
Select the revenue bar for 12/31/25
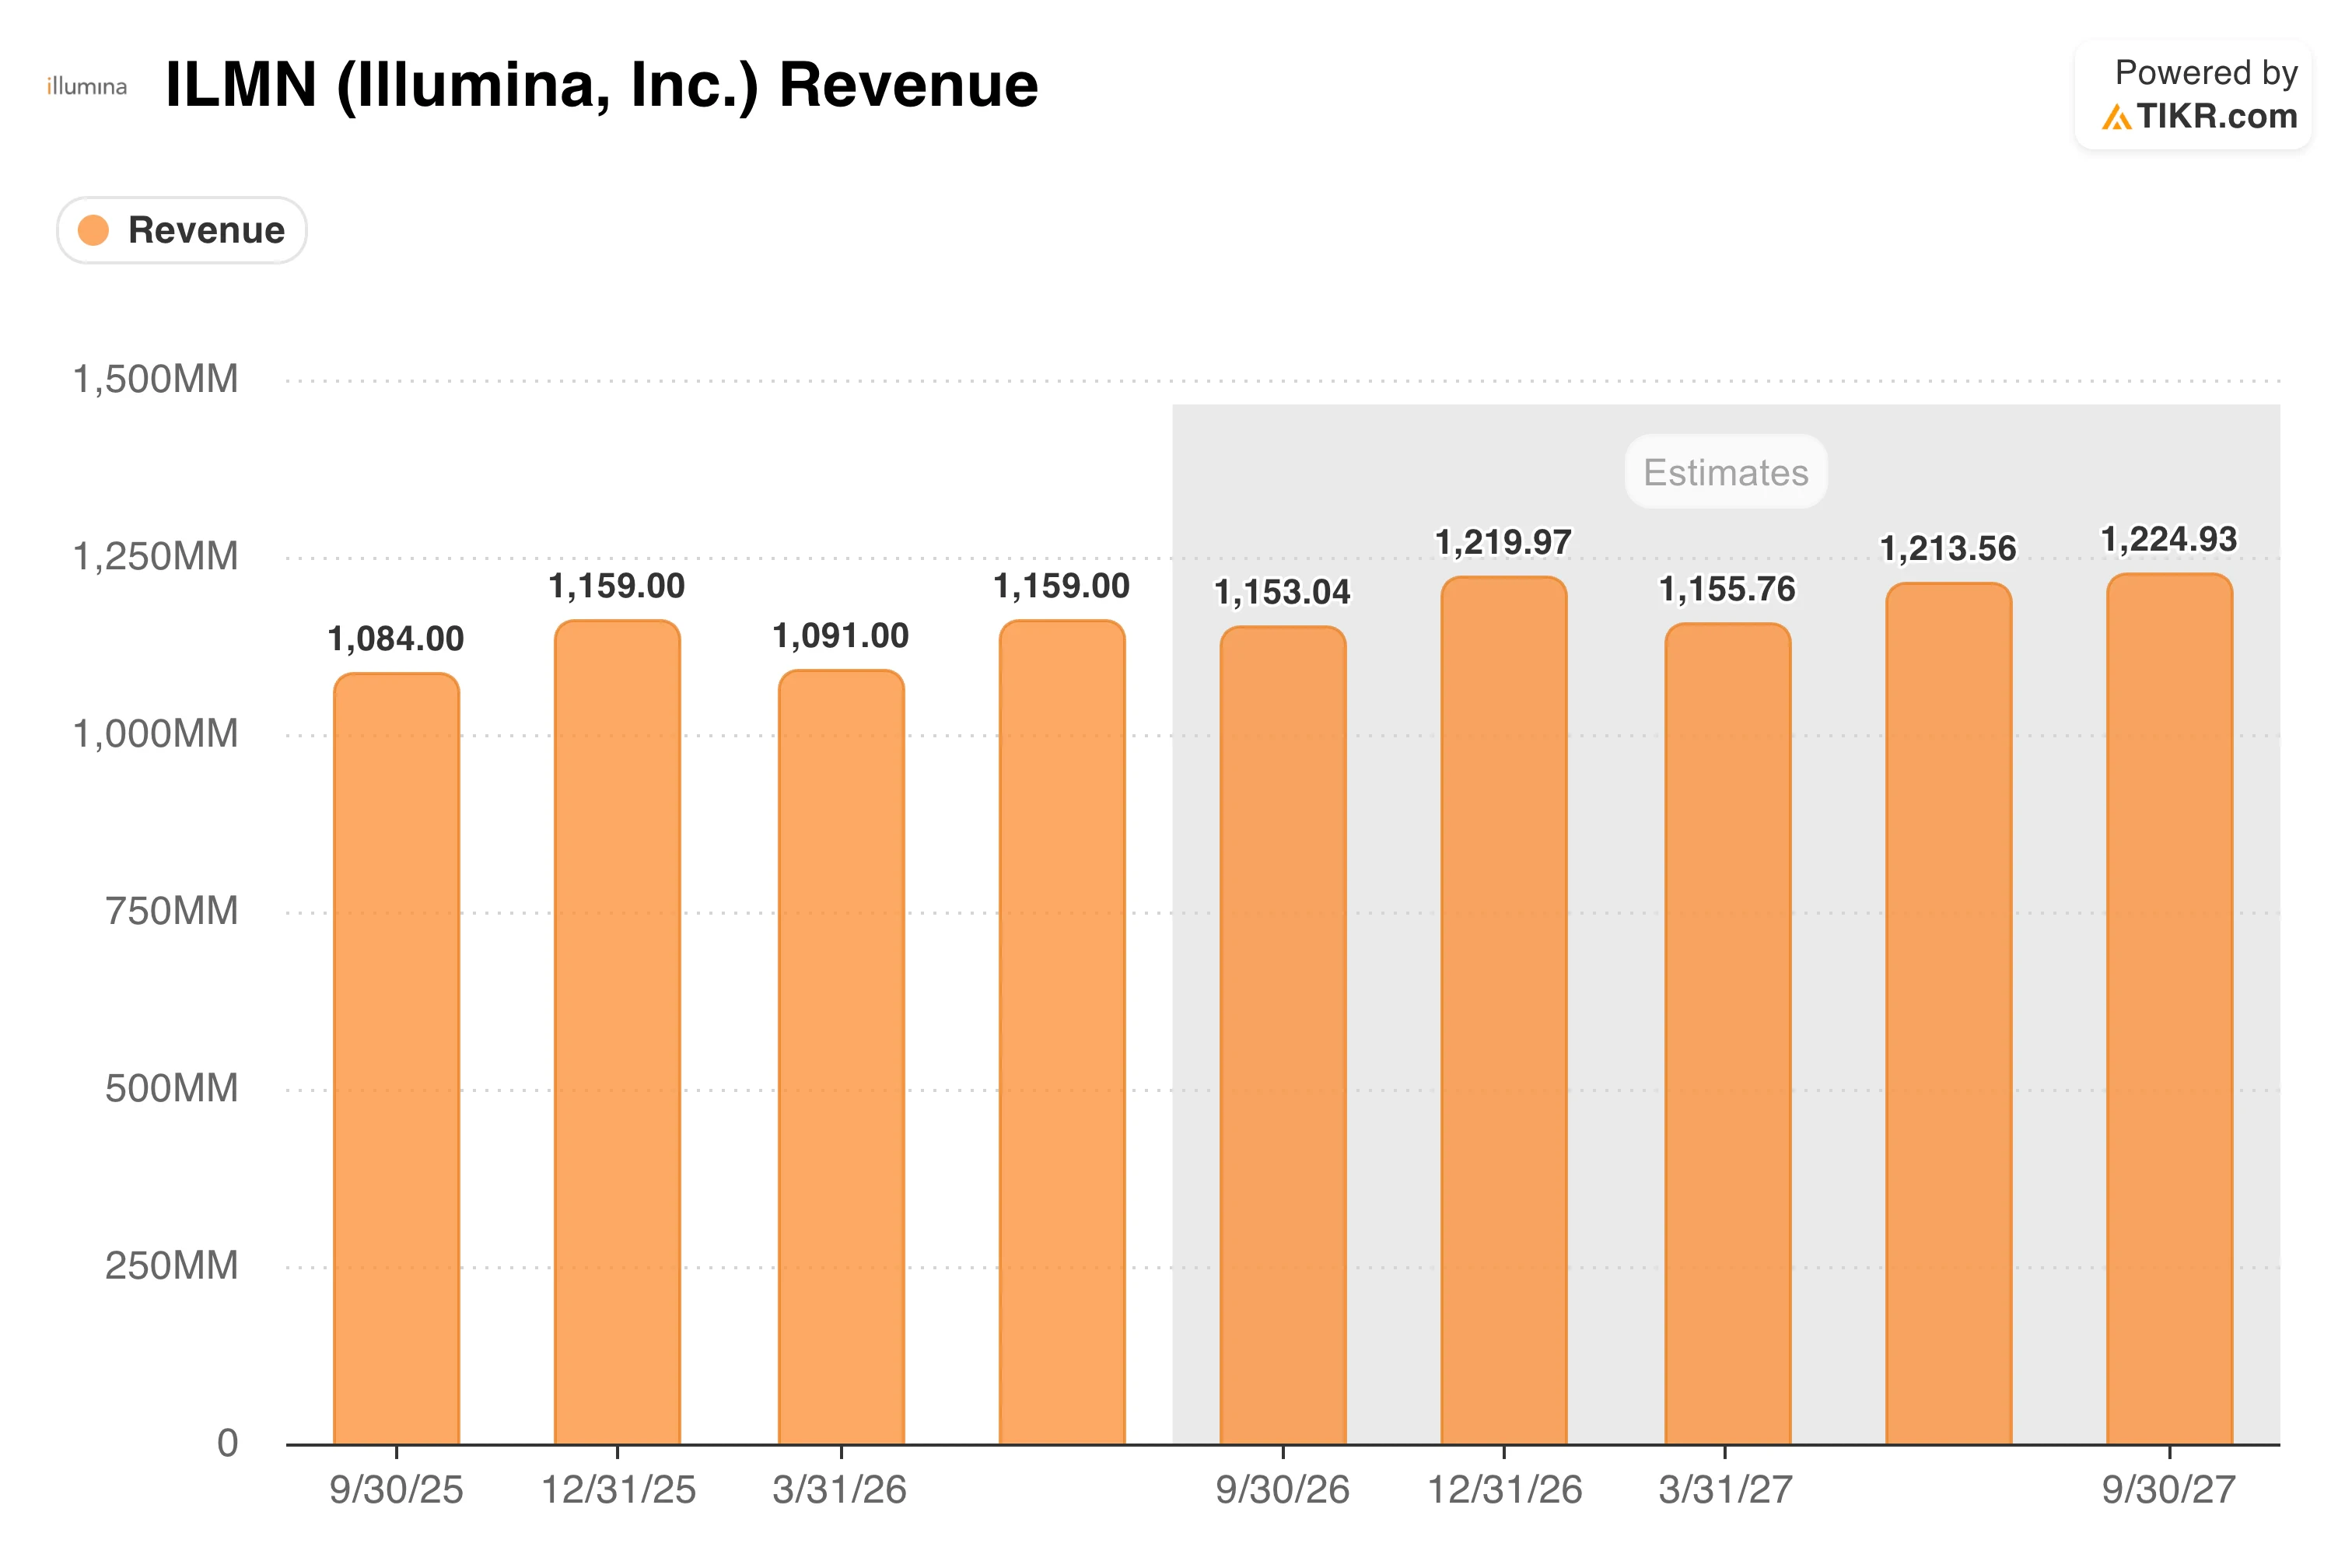[x=617, y=1032]
